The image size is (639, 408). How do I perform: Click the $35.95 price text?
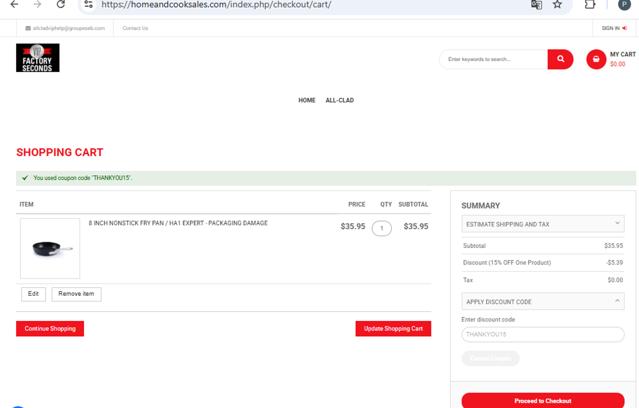pyautogui.click(x=353, y=226)
